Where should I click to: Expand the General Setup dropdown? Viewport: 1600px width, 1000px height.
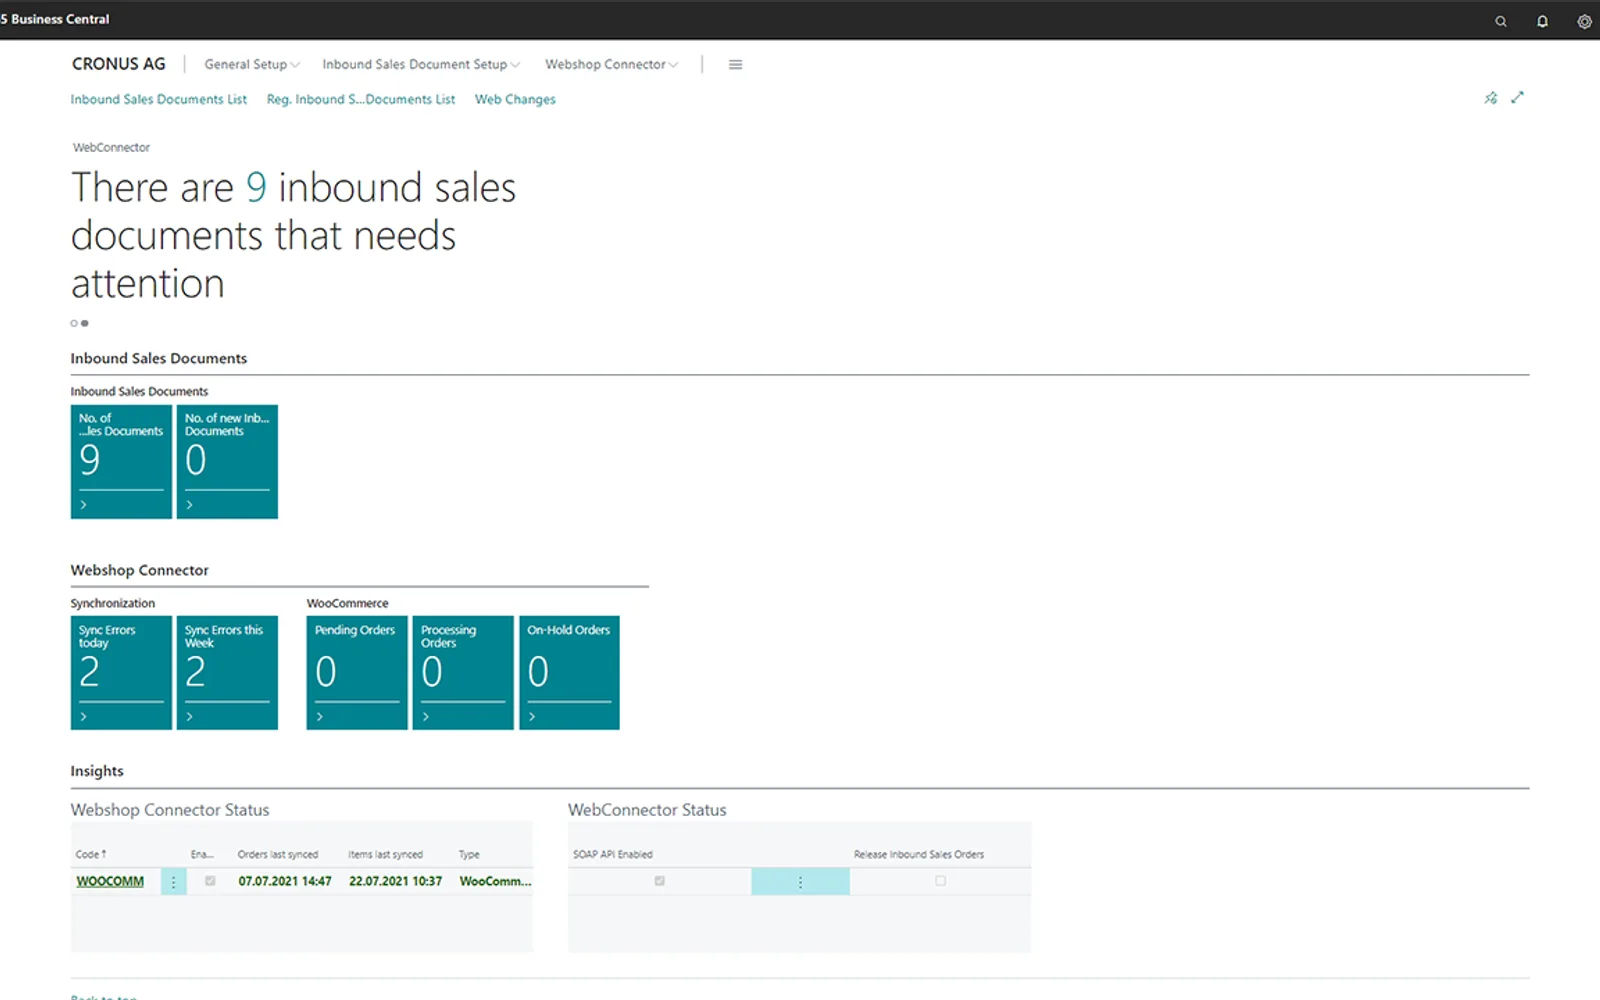point(252,65)
